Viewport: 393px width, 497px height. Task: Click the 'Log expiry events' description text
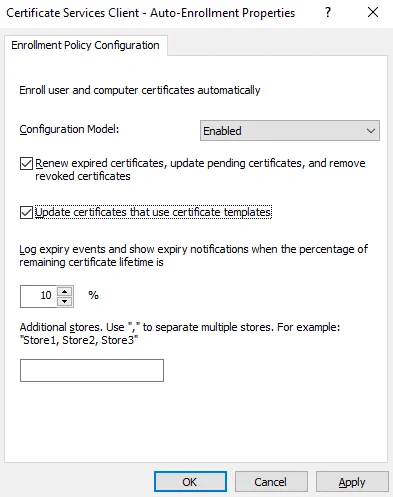tap(193, 256)
